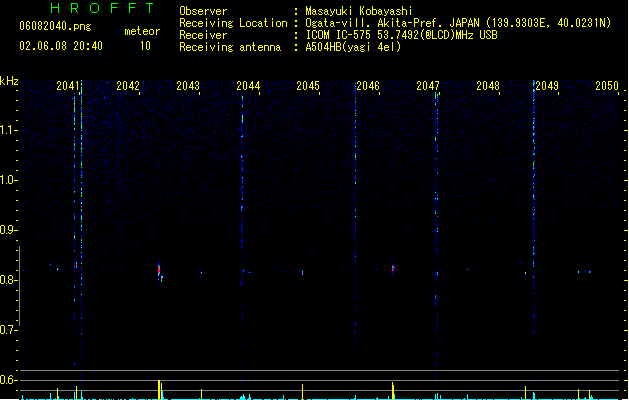The height and width of the screenshot is (400, 629).
Task: Click the kHz axis unit label
Action: pyautogui.click(x=9, y=81)
